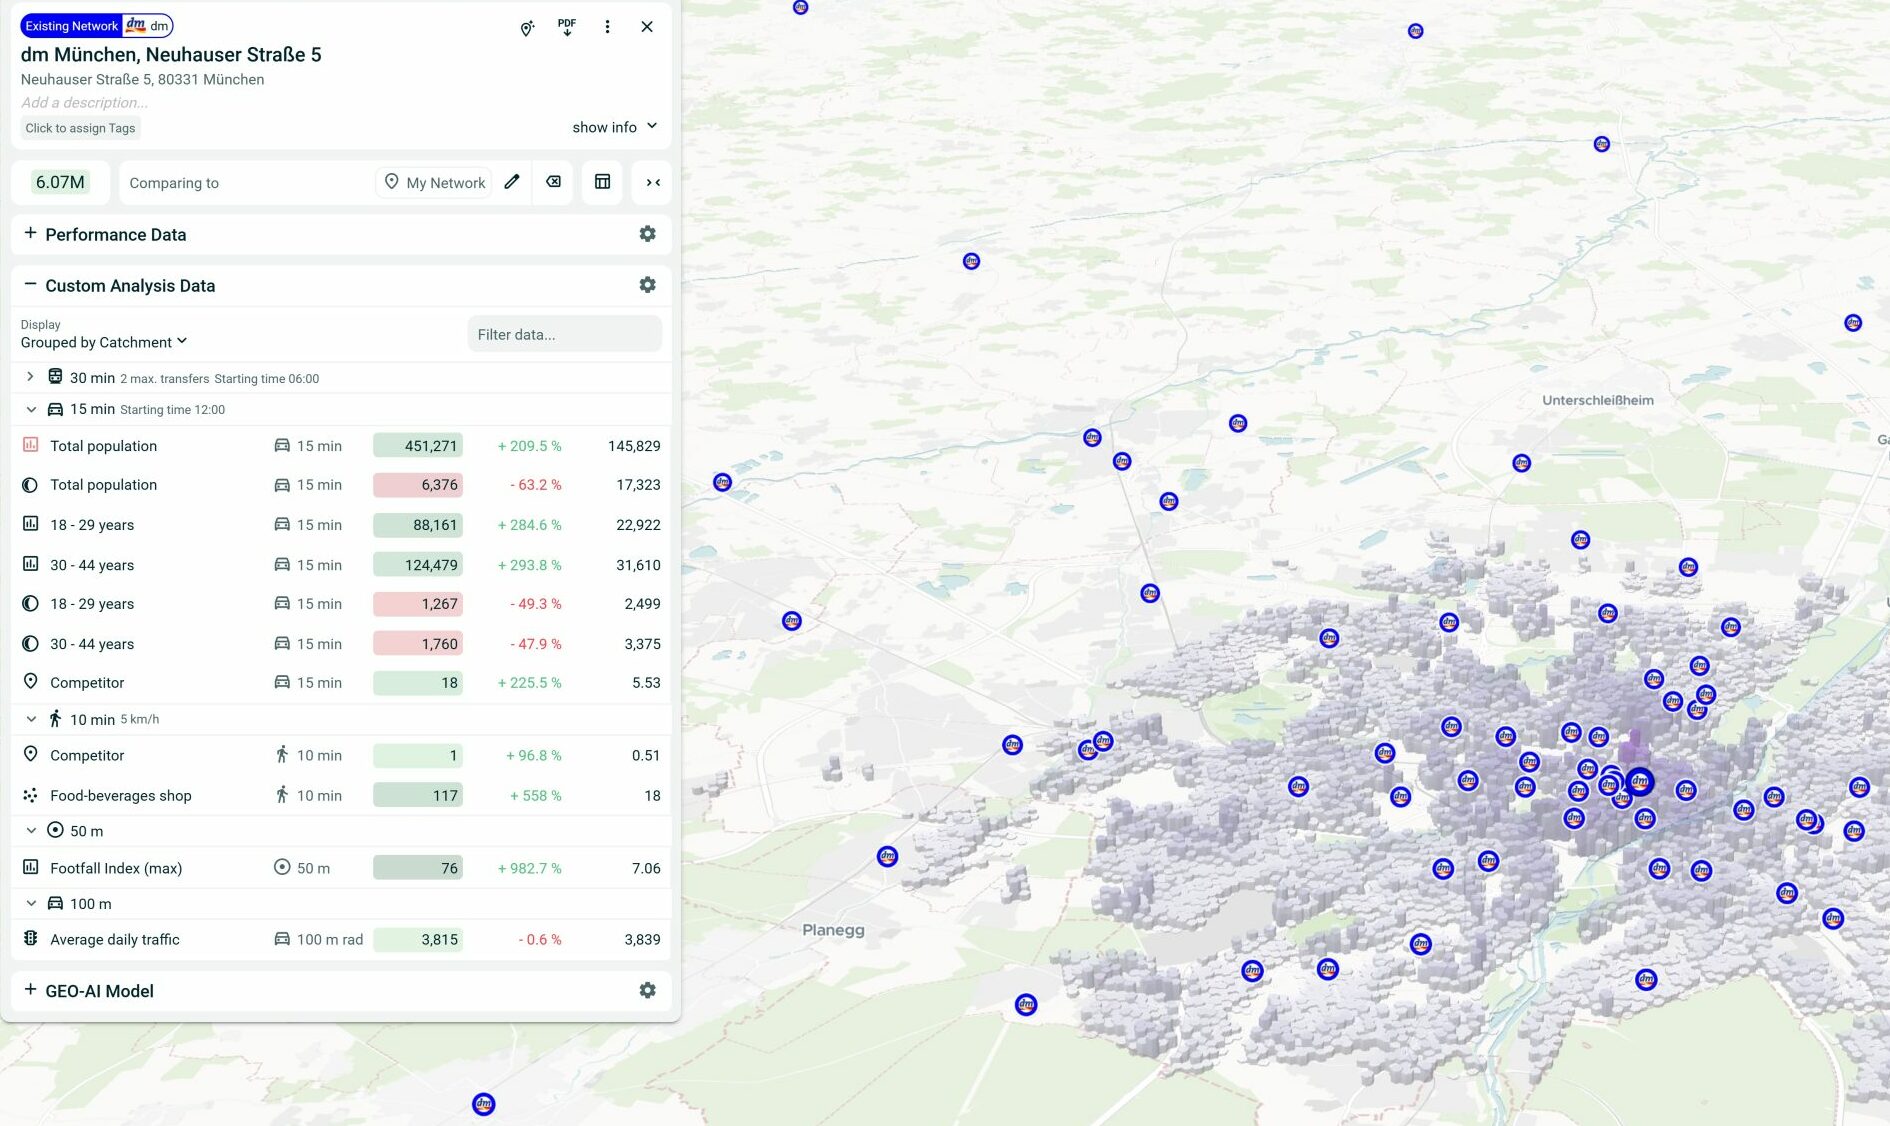Click the Average daily traffic value 3,815

(418, 939)
